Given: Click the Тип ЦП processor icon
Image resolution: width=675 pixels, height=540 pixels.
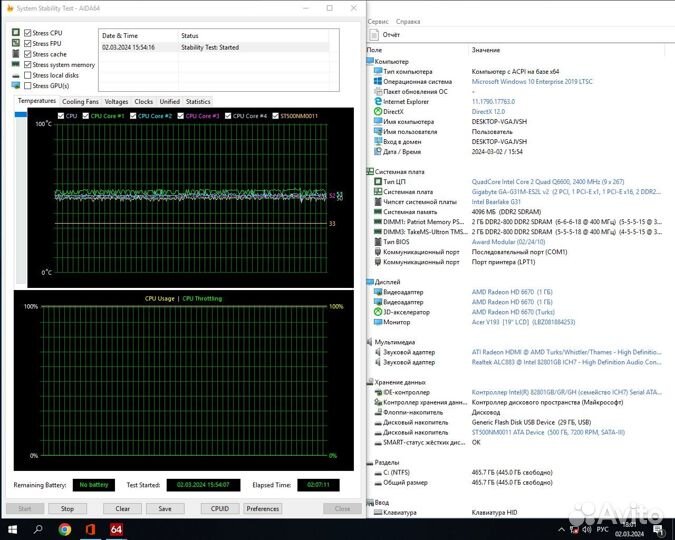Looking at the screenshot, I should [x=378, y=181].
